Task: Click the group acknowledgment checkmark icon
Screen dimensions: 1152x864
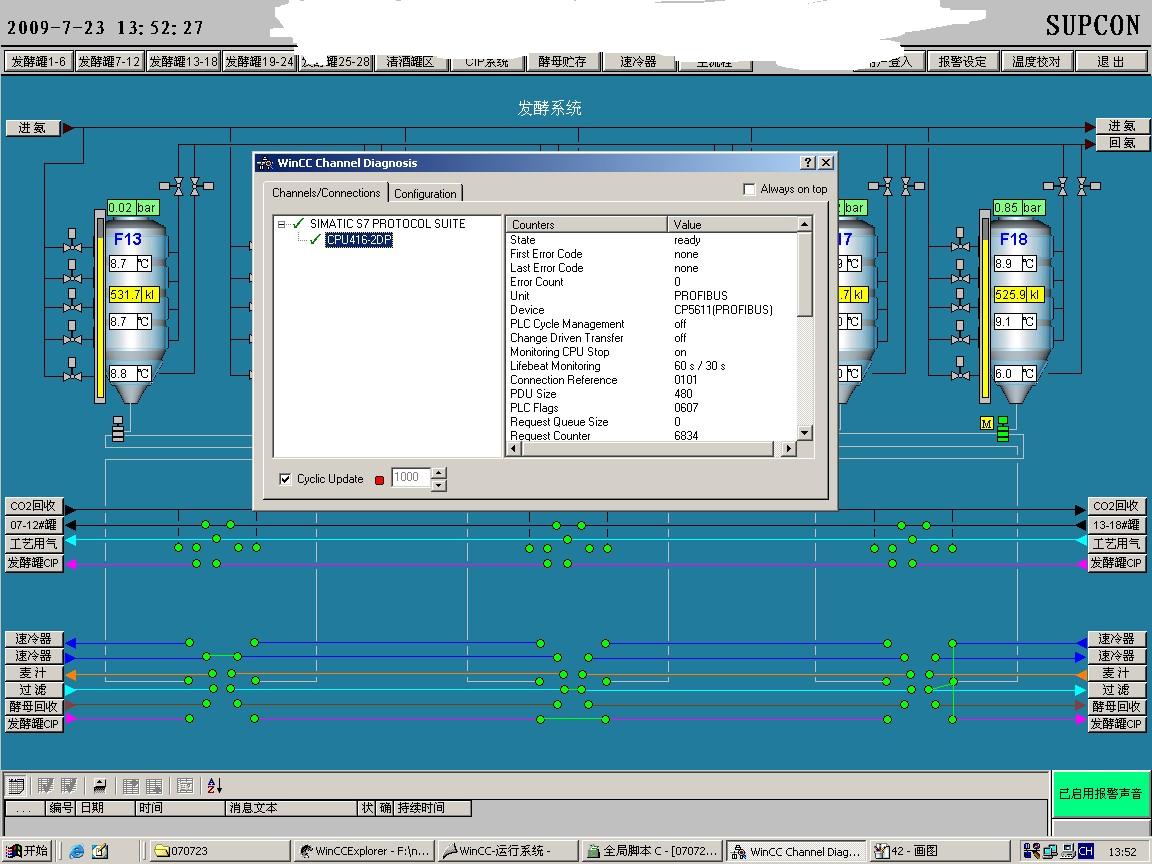Action: click(x=69, y=786)
